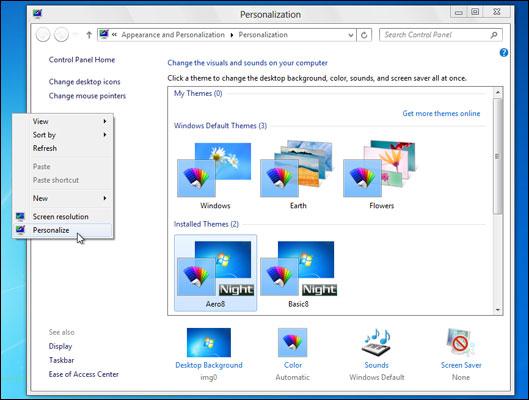Choose Screen resolution in context menu
The image size is (529, 400).
62,217
